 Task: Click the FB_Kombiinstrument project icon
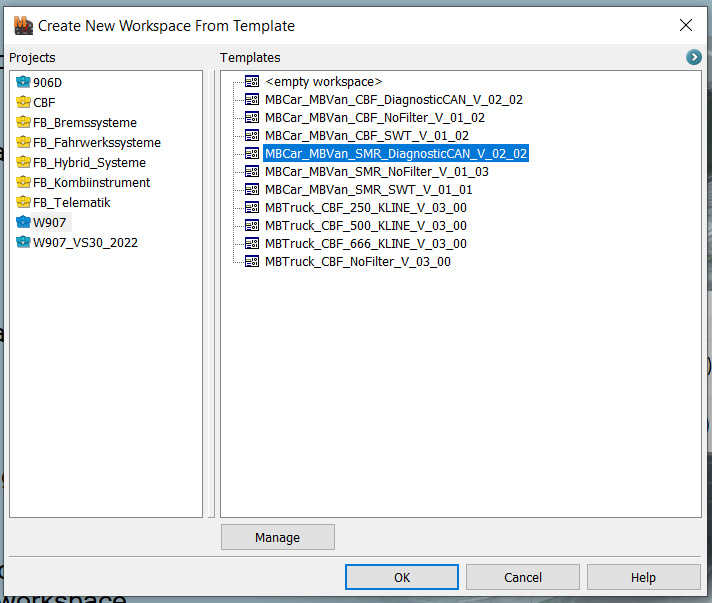point(23,182)
